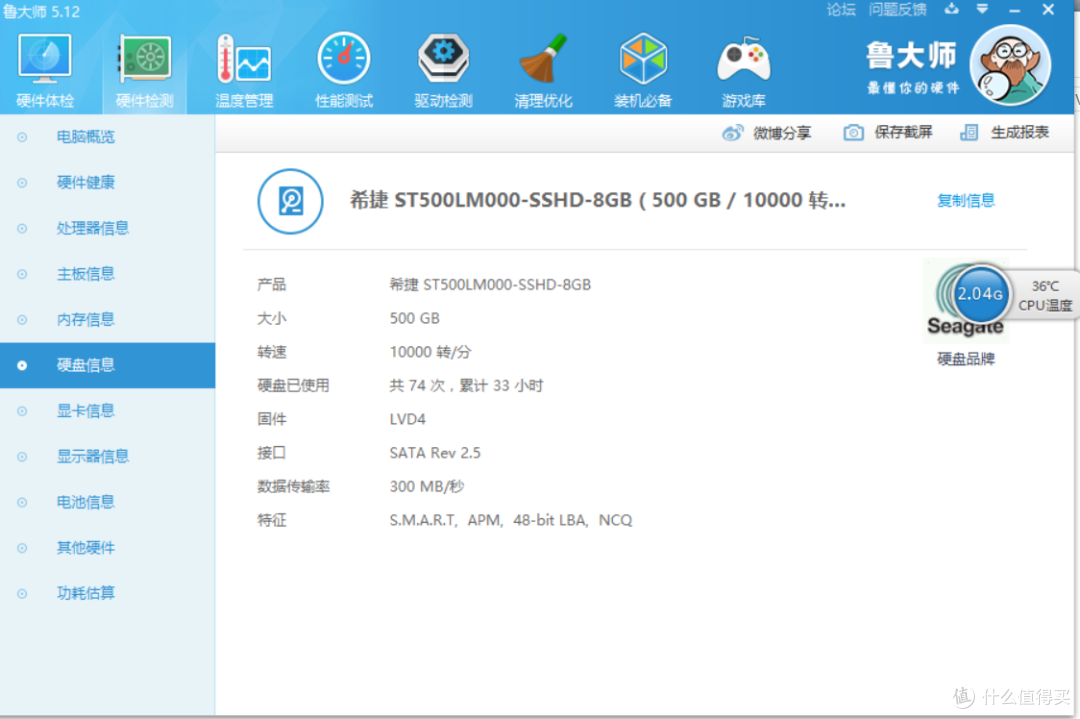Viewport: 1080px width, 719px height.
Task: Click the 产品 field label
Action: click(x=271, y=284)
